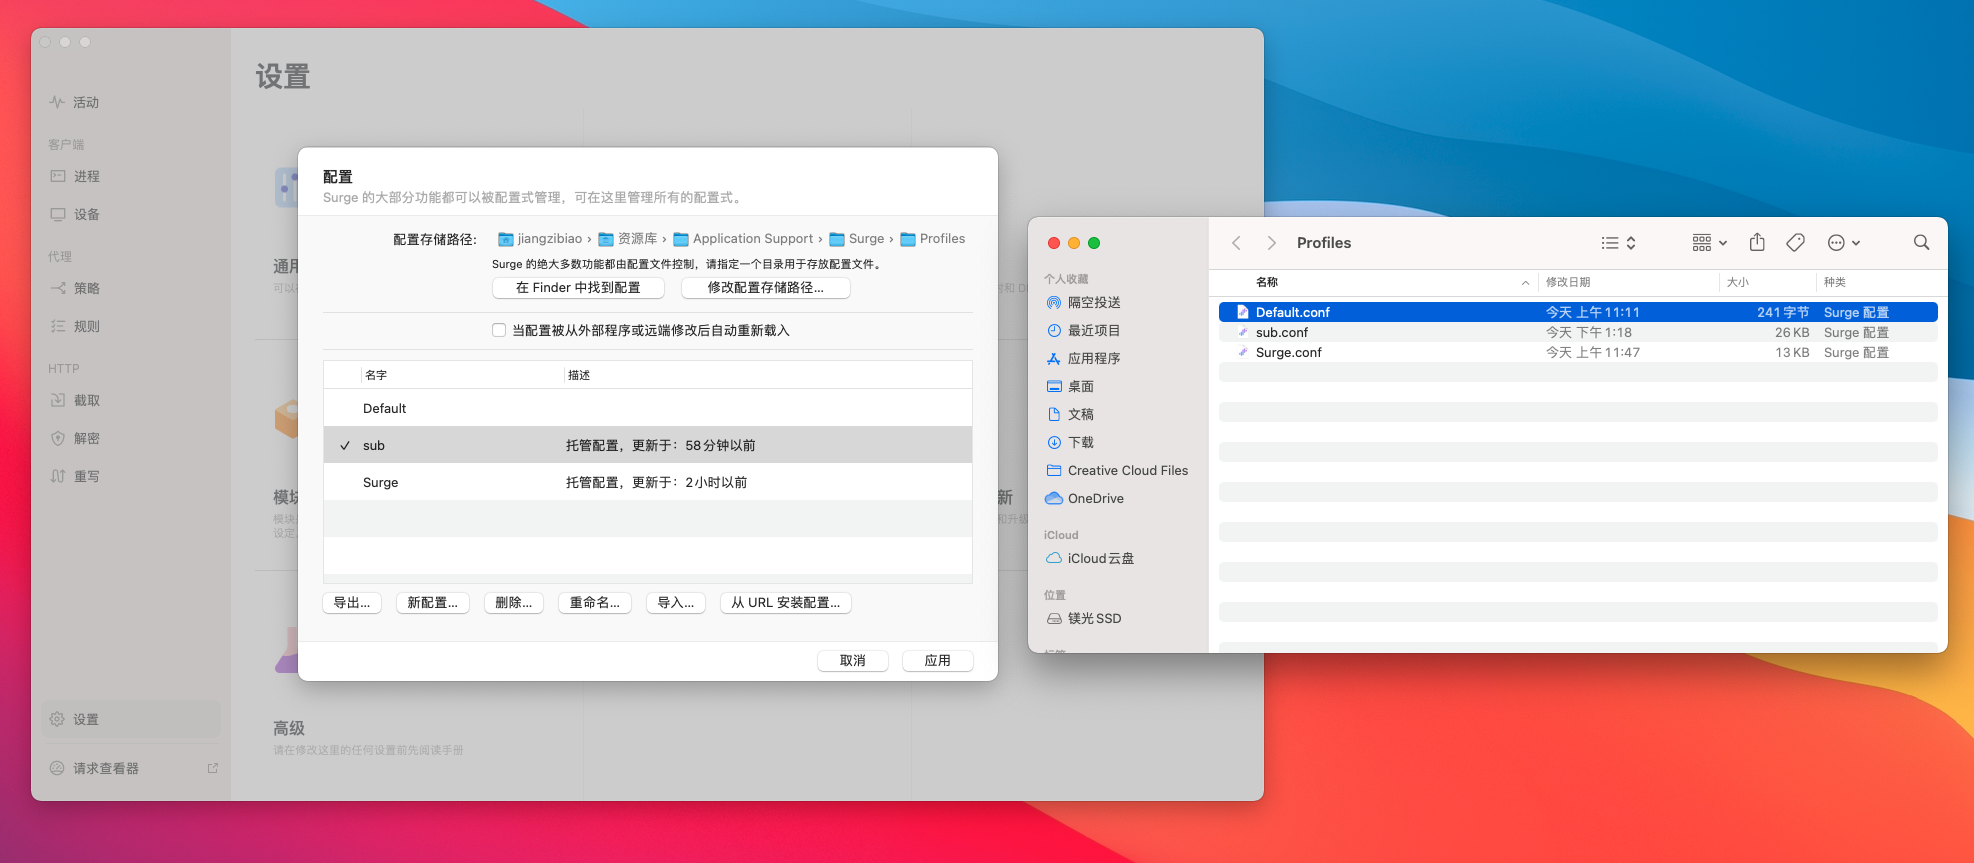This screenshot has height=863, width=1974.
Task: Click the Tags icon in Finder toolbar
Action: click(x=1795, y=243)
